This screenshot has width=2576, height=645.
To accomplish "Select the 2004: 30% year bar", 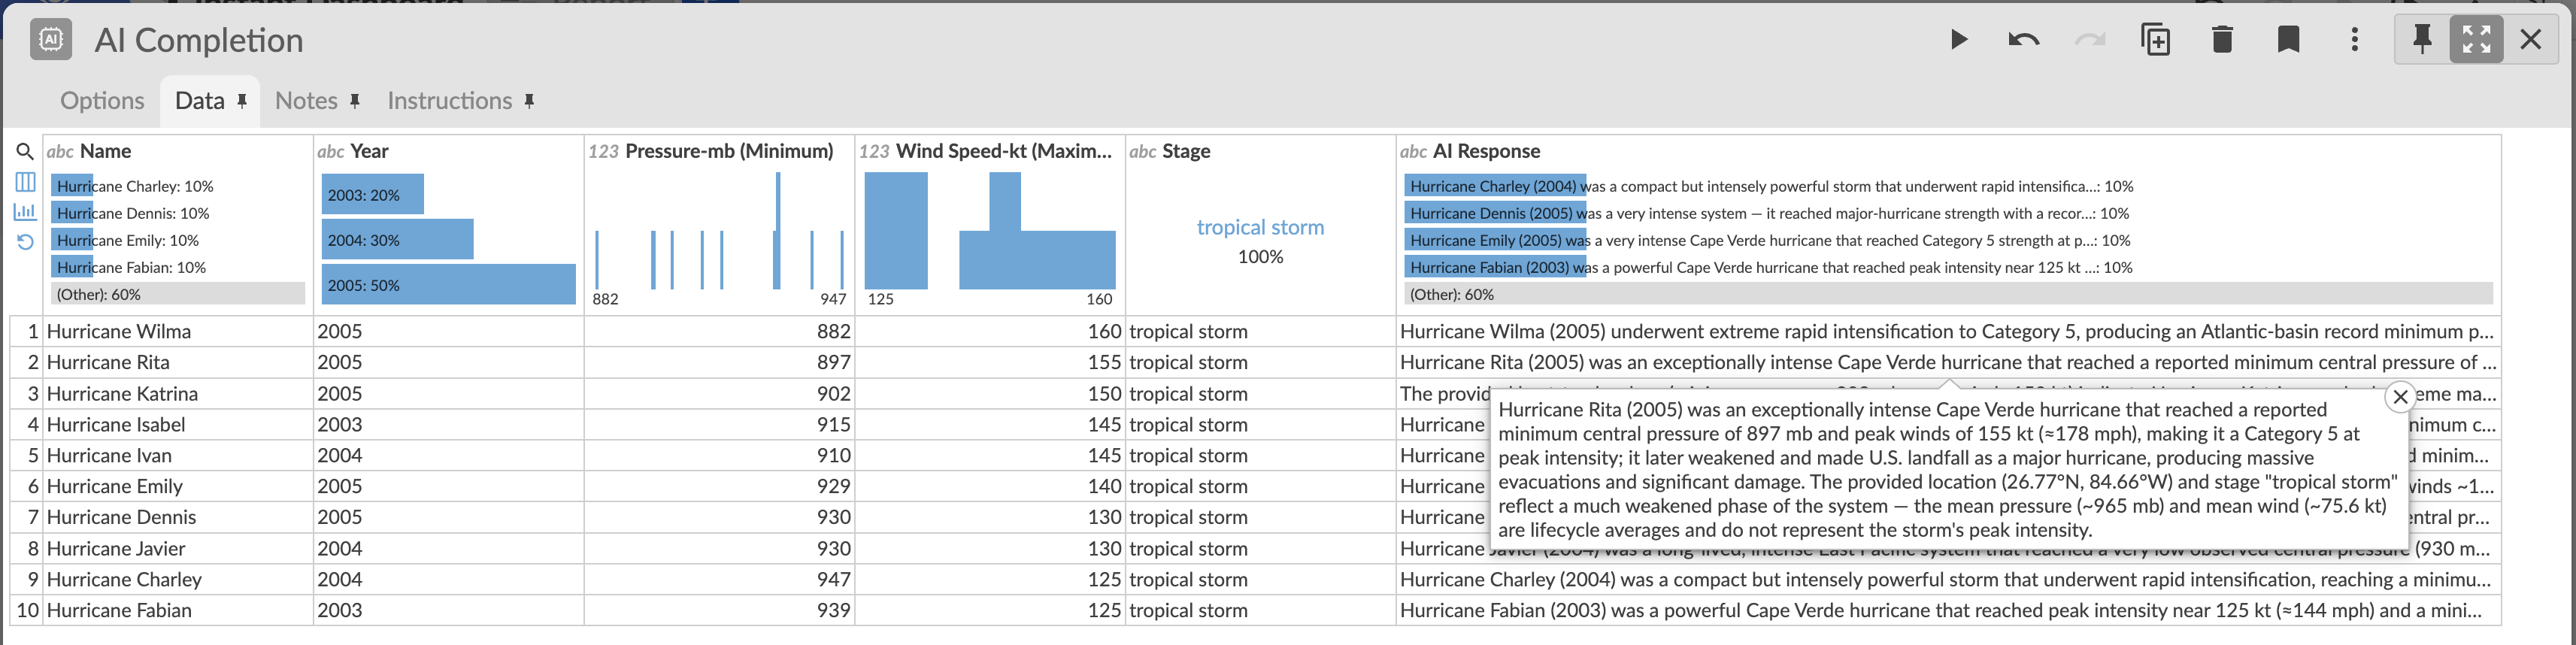I will click(x=398, y=240).
